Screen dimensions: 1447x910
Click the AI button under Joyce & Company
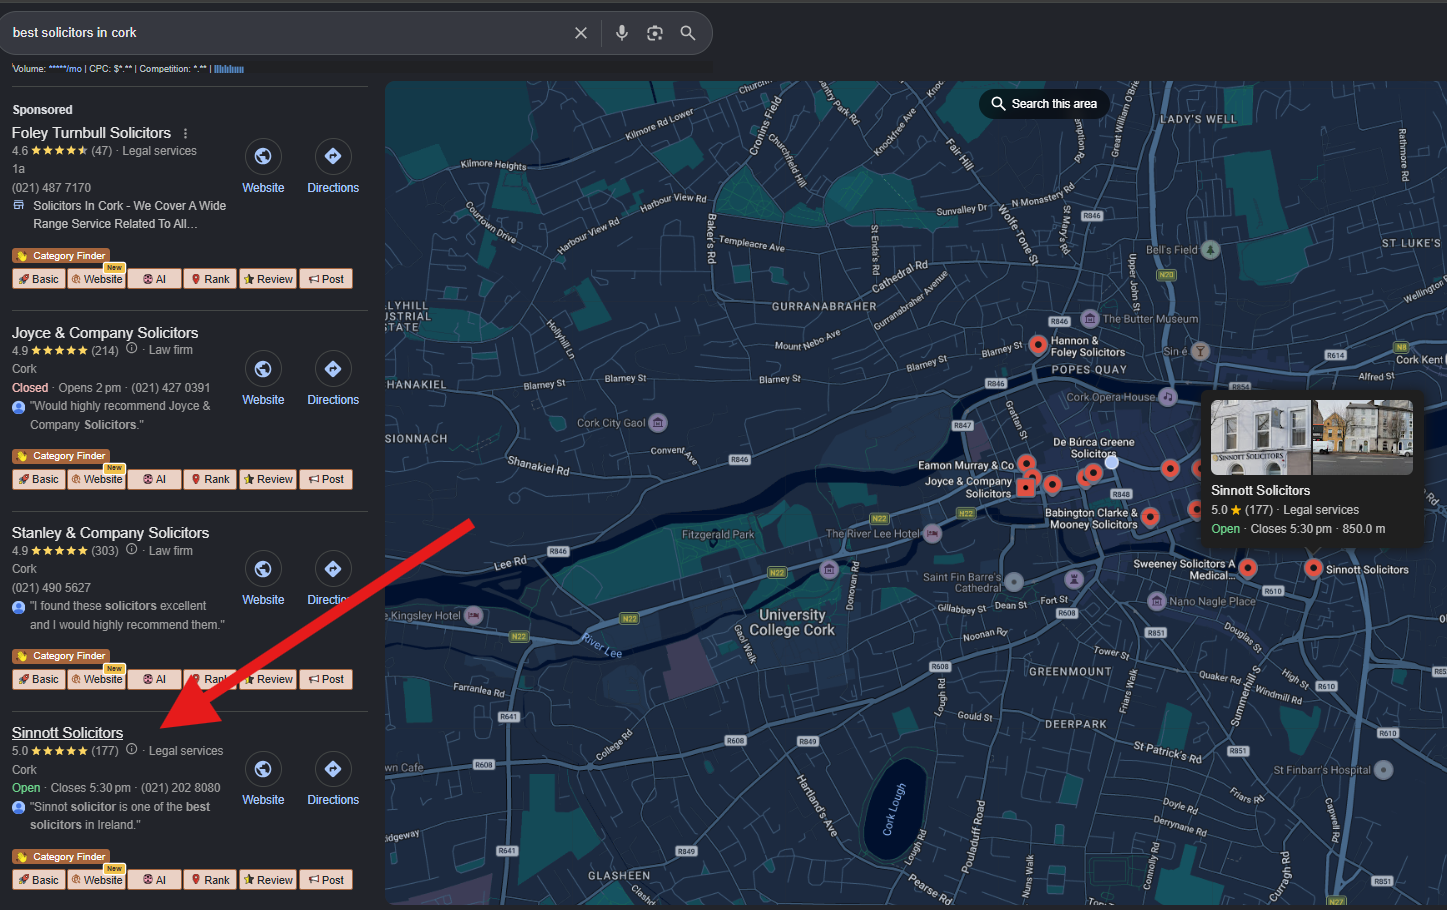[155, 479]
